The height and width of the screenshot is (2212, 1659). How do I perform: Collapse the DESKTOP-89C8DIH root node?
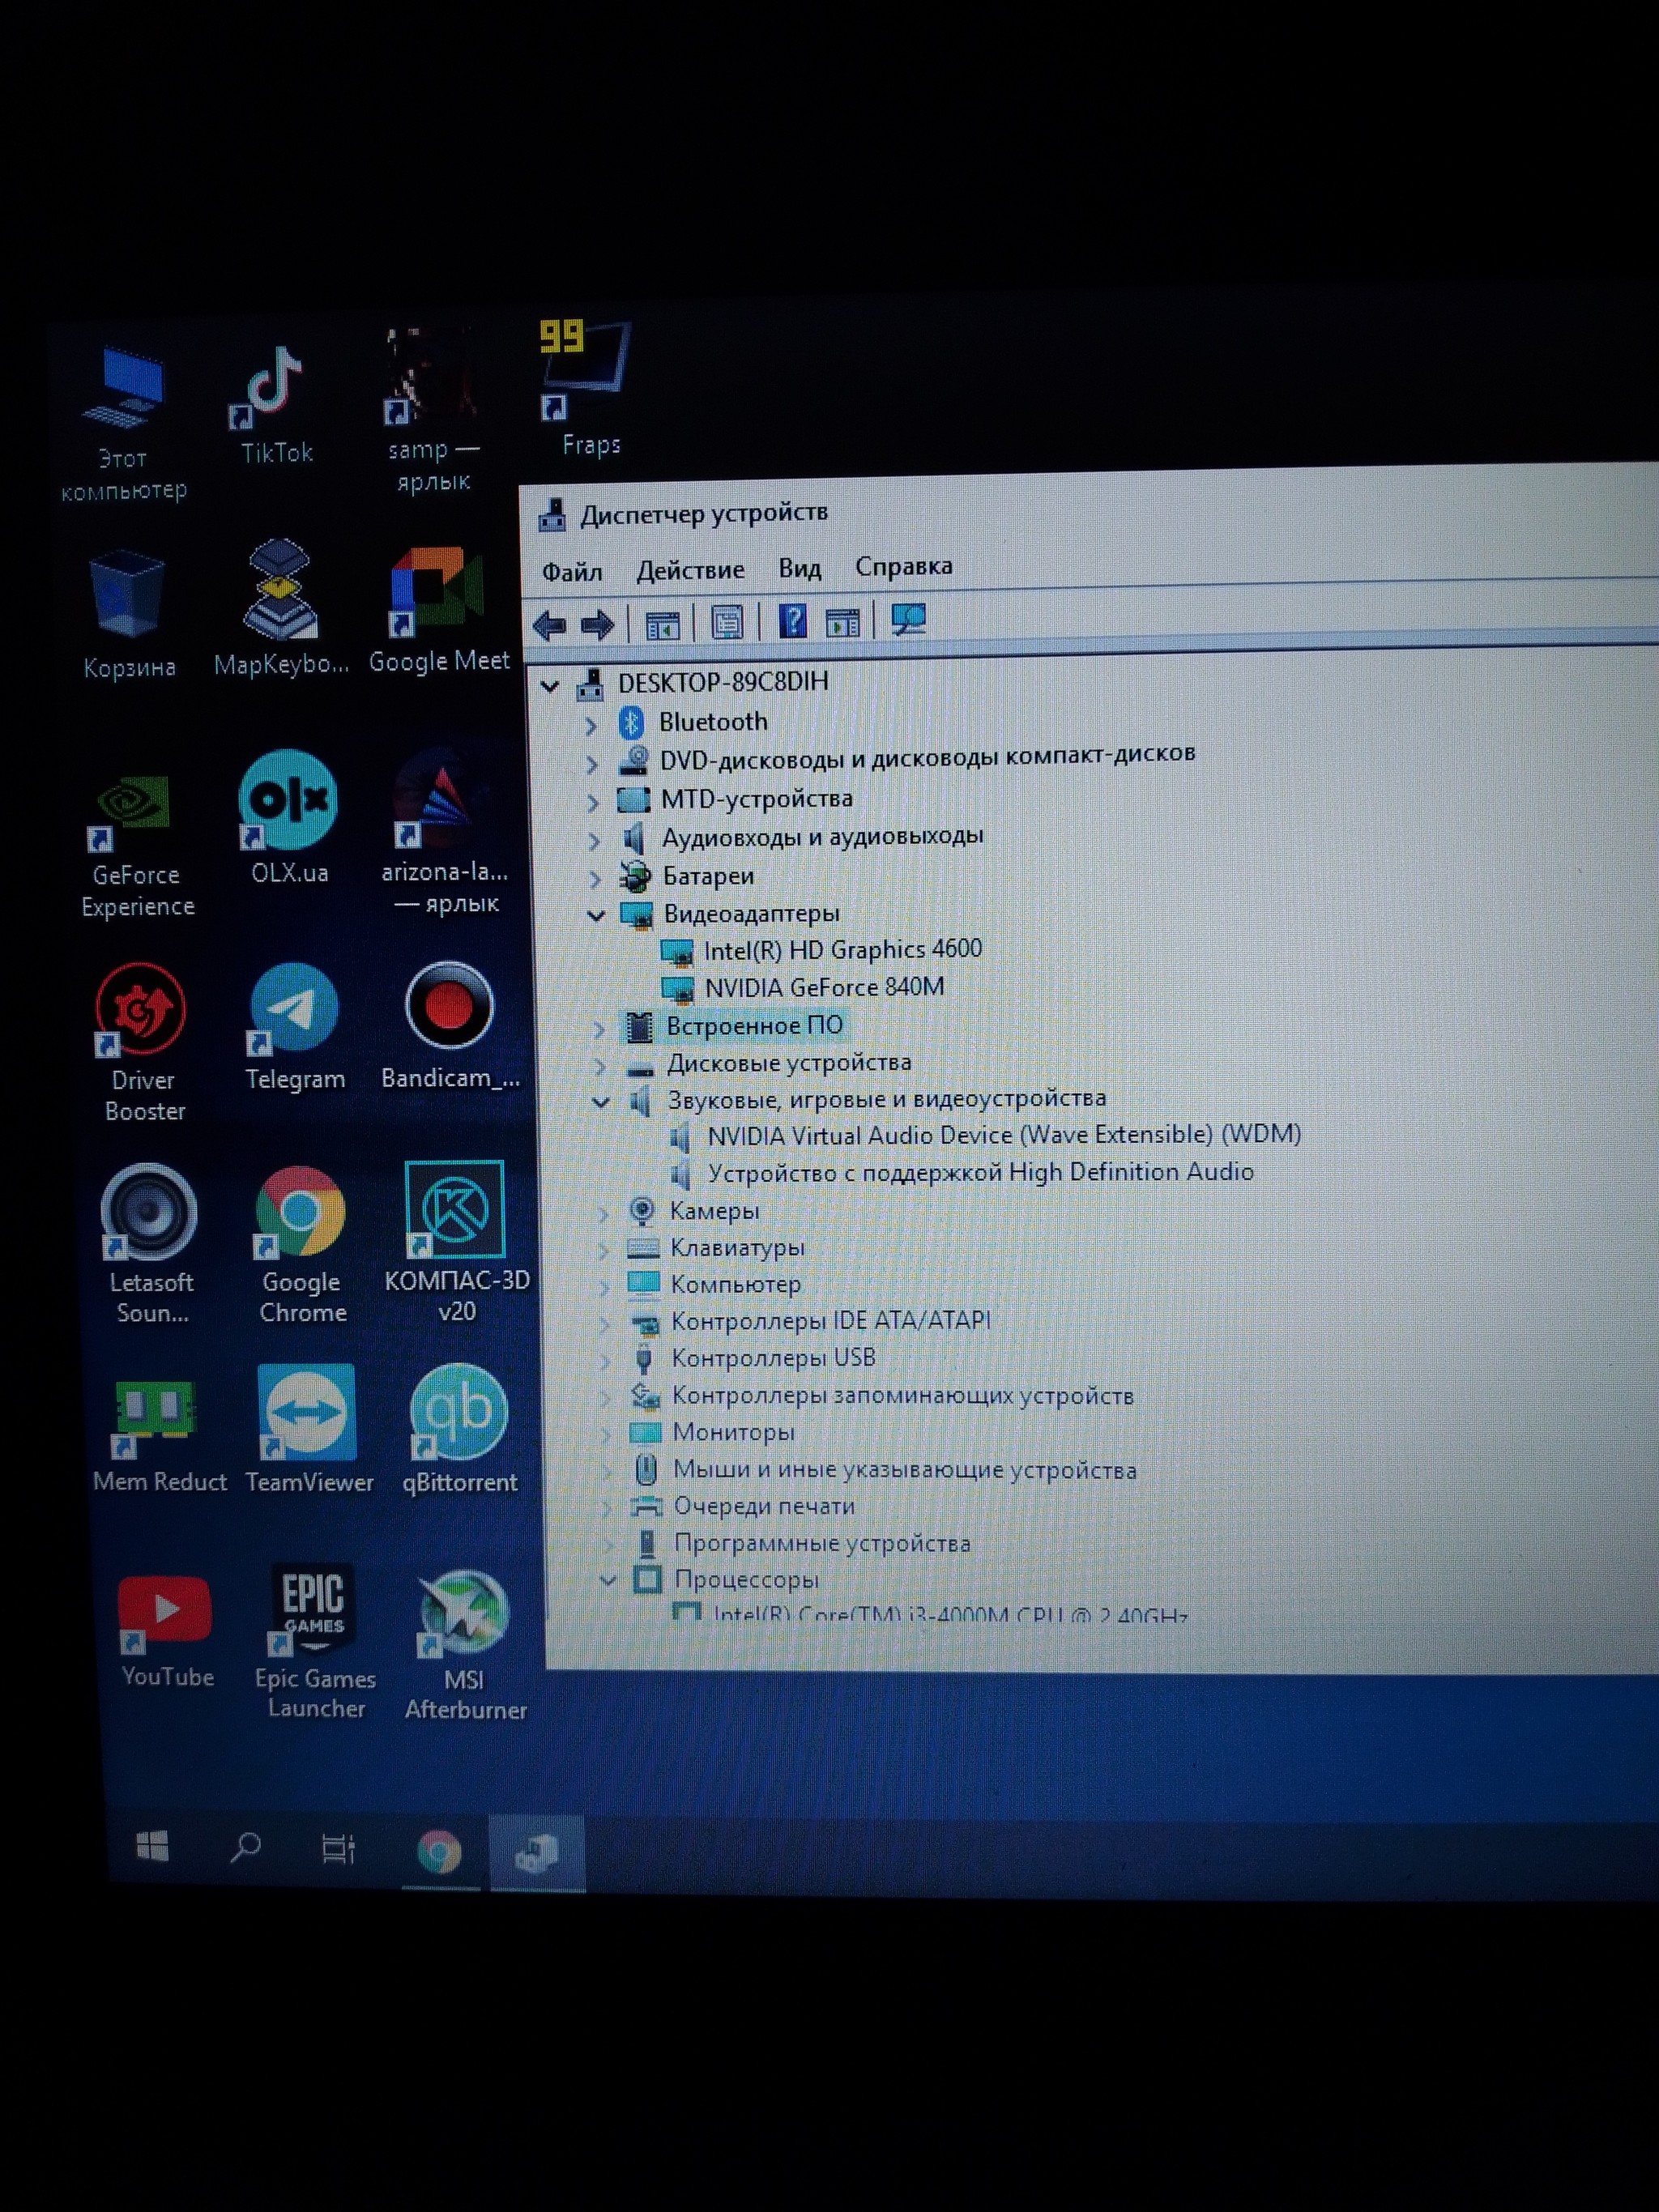click(550, 686)
